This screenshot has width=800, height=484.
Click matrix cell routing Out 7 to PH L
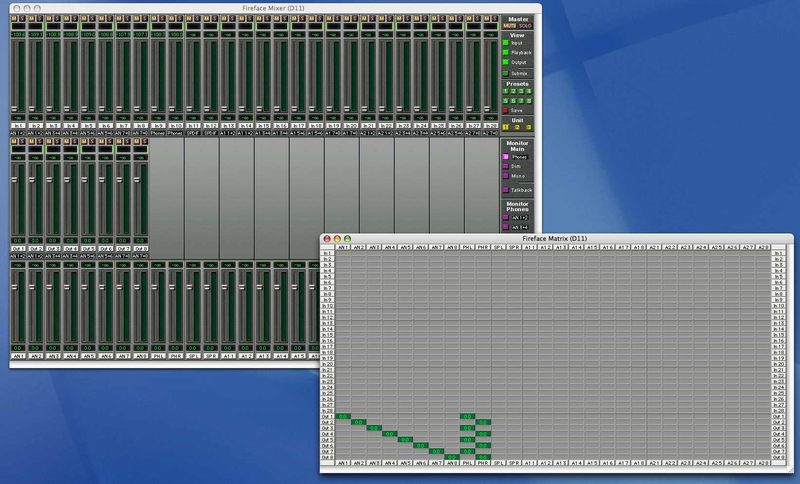(467, 451)
